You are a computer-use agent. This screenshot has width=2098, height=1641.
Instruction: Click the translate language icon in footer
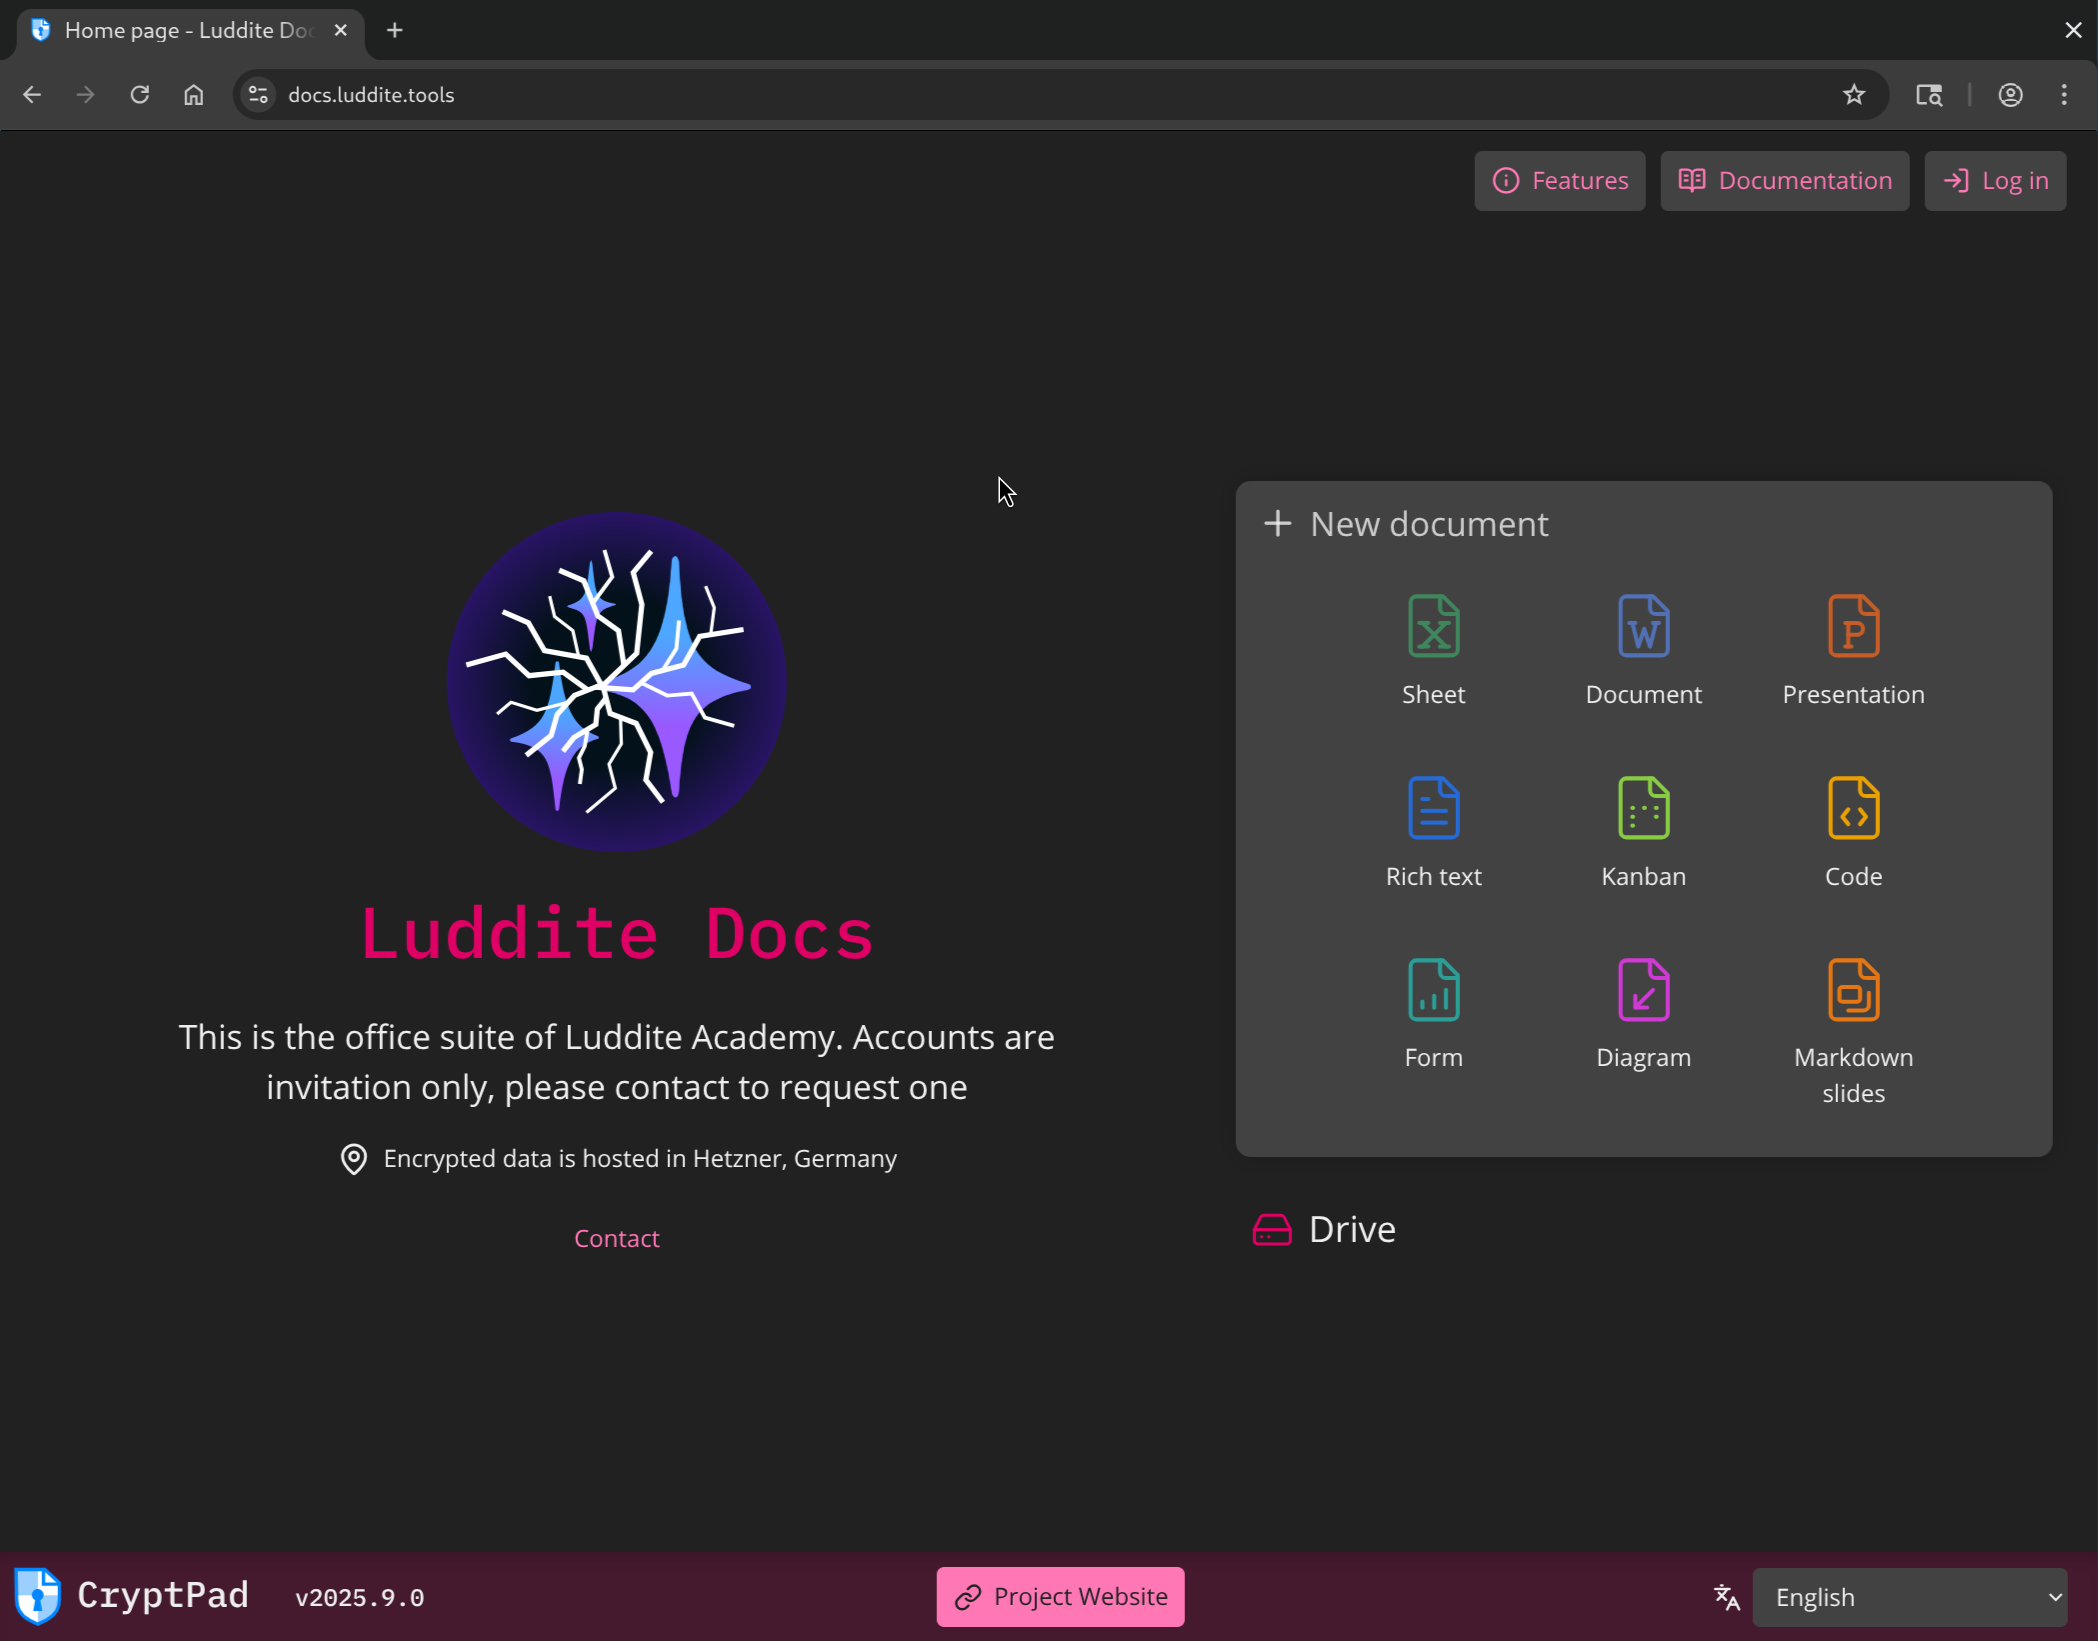coord(1727,1597)
